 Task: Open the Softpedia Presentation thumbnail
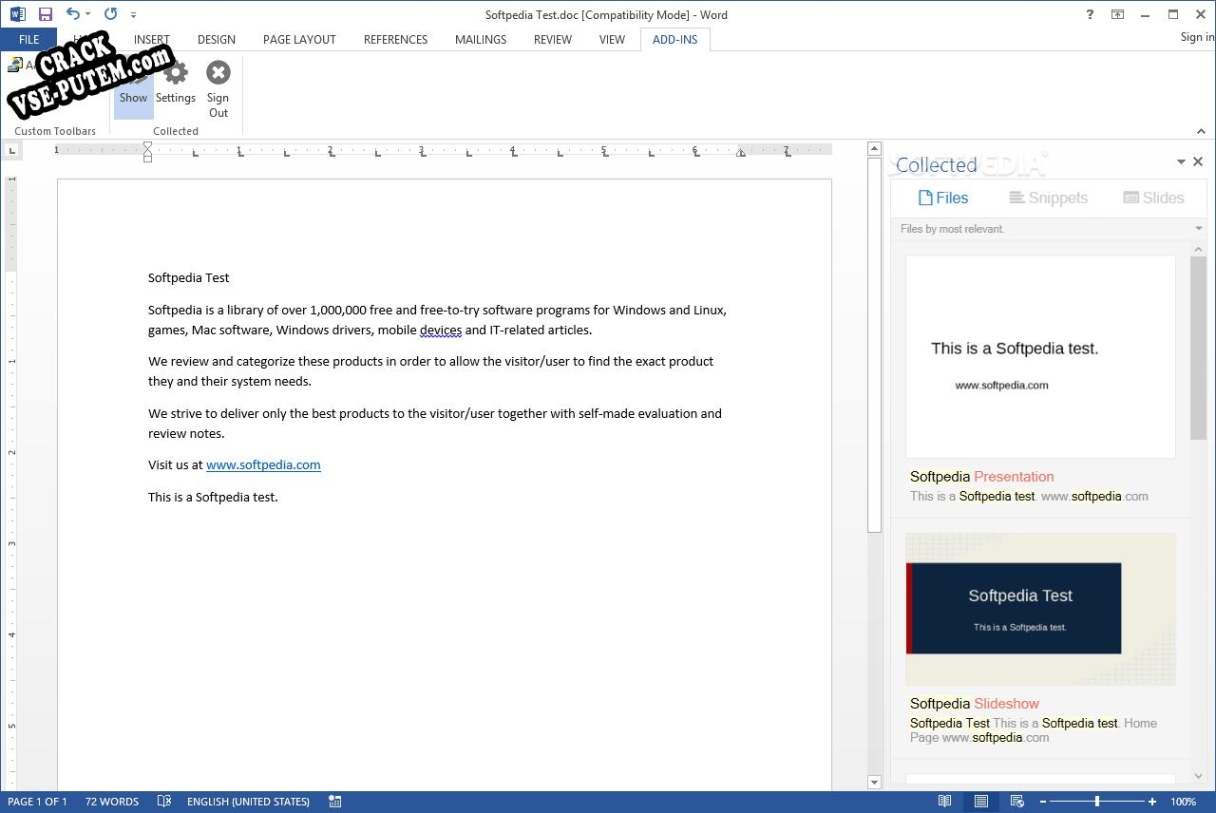point(1040,356)
